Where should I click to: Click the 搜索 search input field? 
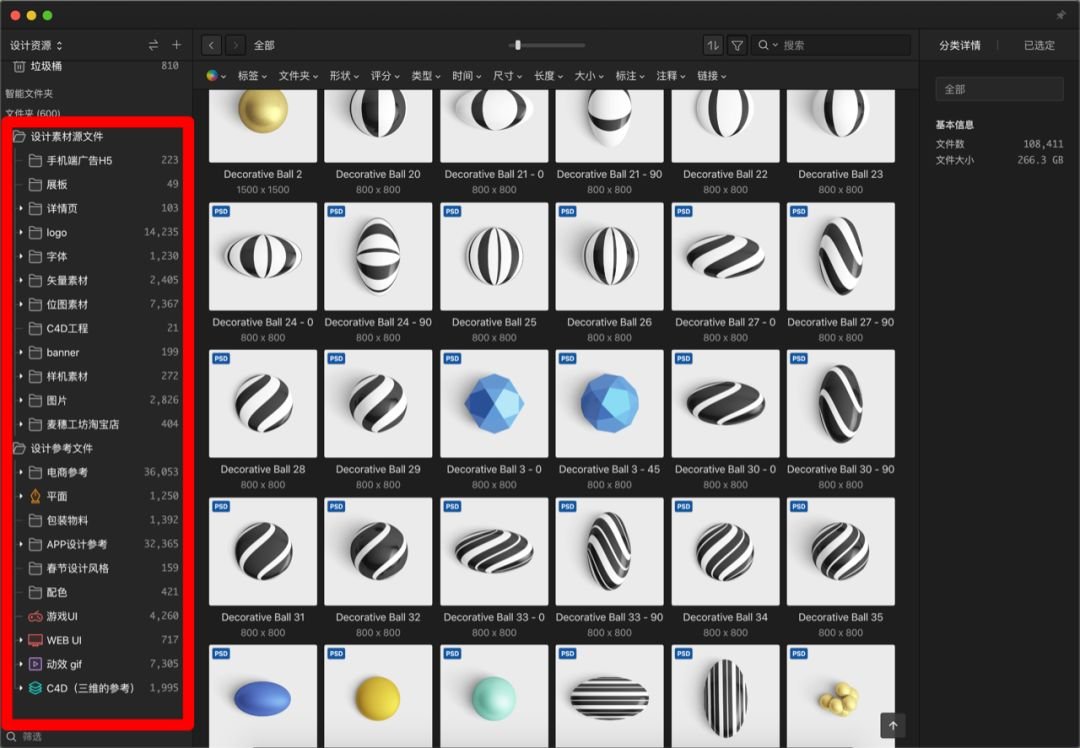pos(830,45)
